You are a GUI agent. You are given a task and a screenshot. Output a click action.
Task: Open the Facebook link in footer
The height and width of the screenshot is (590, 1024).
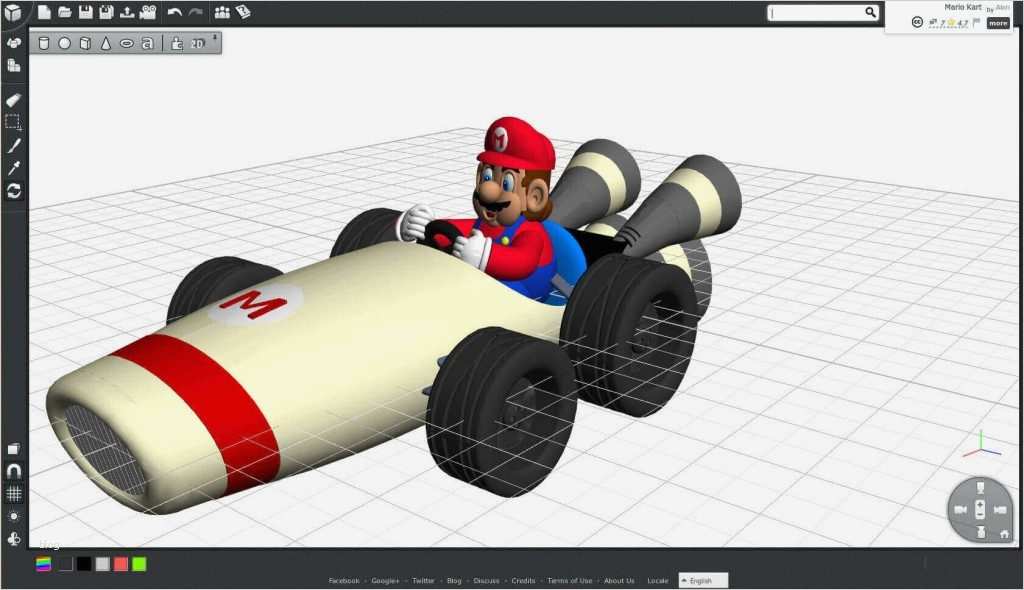pyautogui.click(x=344, y=580)
